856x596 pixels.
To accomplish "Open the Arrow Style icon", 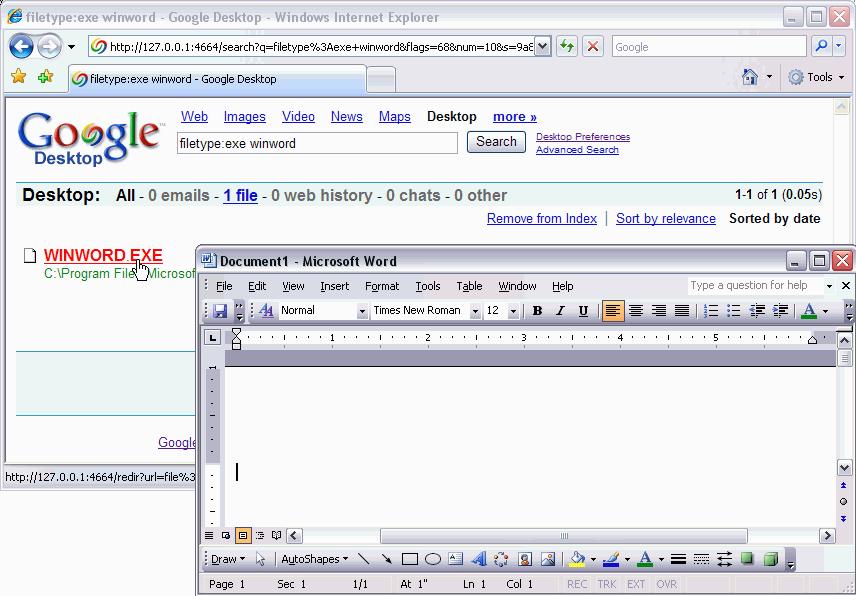I will click(724, 559).
